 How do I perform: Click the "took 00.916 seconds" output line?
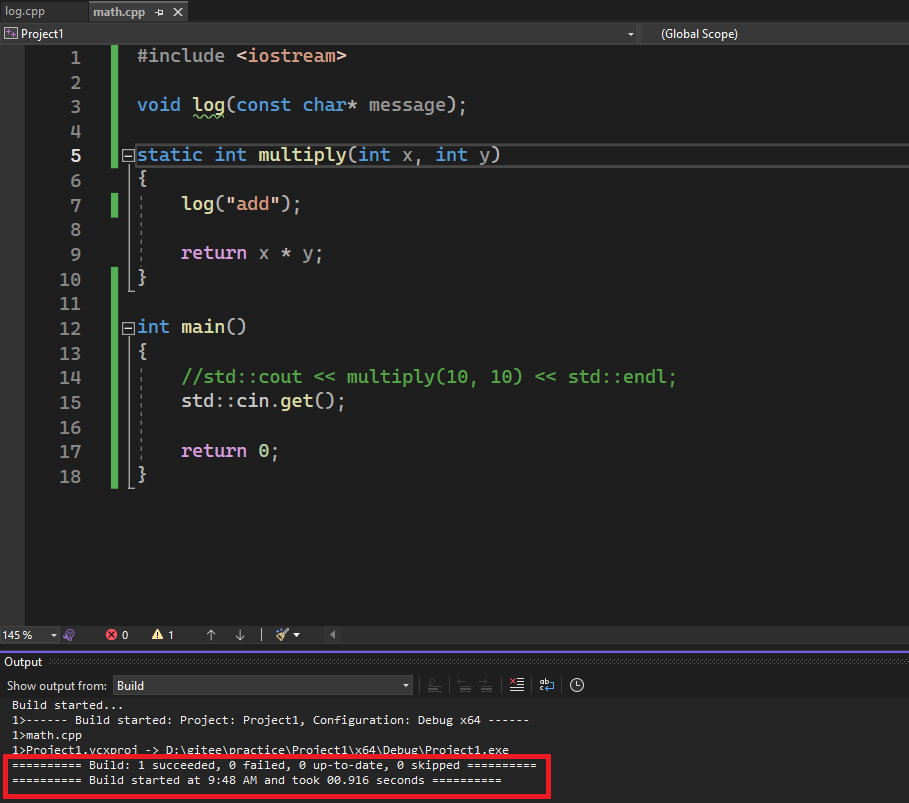257,780
